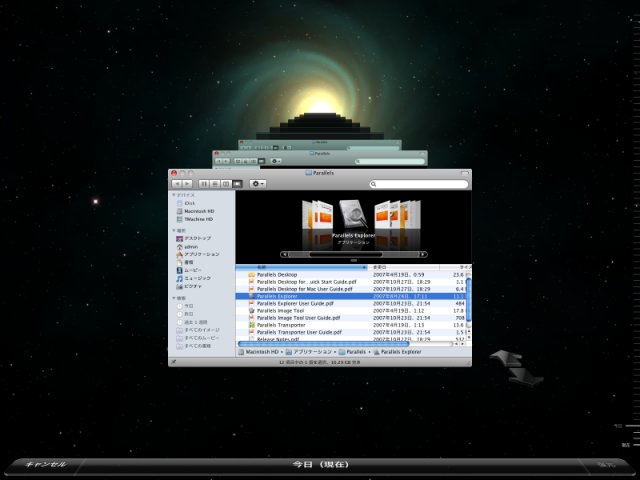This screenshot has height=480, width=640.
Task: Select the Parallels Image Tool application row
Action: [x=351, y=311]
